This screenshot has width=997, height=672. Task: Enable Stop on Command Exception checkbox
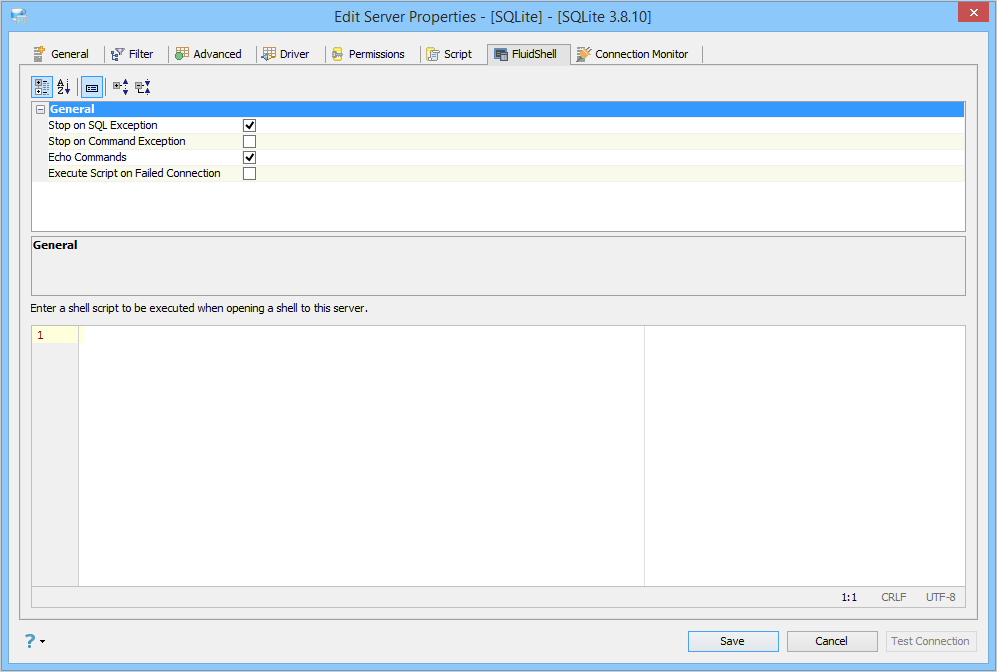[249, 141]
